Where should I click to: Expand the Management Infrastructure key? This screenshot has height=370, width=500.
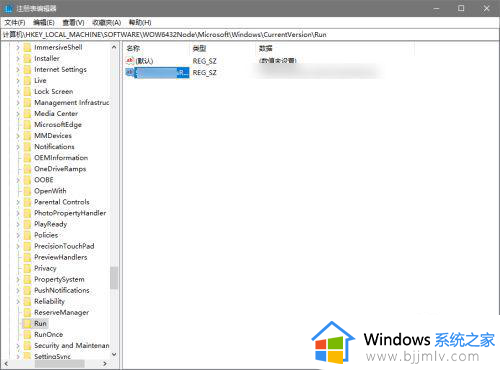point(18,102)
